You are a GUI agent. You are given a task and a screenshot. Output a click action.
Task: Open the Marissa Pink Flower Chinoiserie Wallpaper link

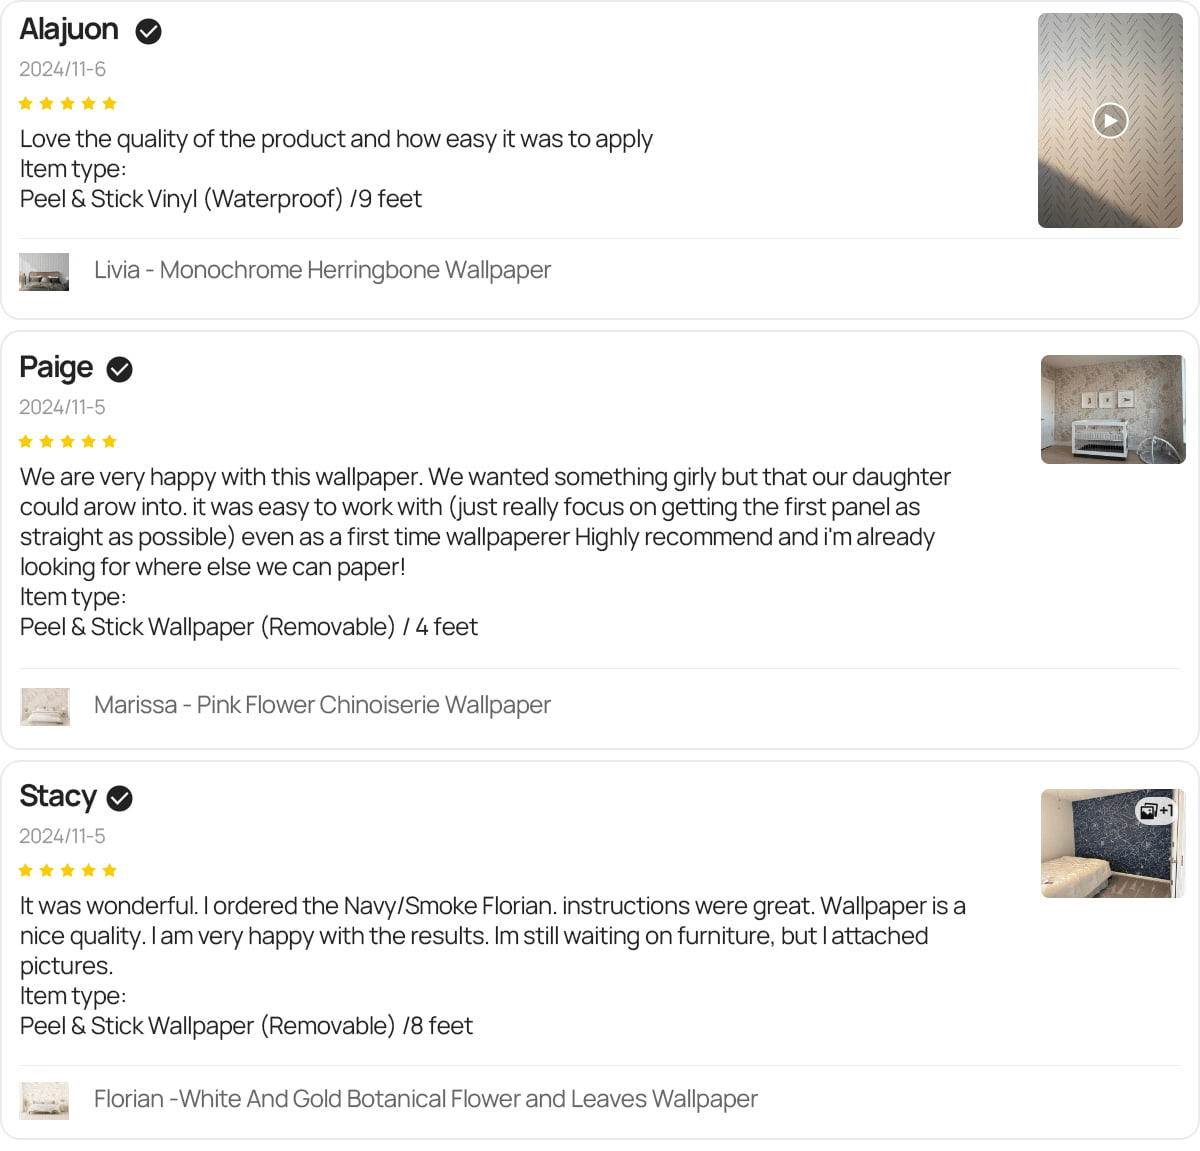[x=321, y=705]
